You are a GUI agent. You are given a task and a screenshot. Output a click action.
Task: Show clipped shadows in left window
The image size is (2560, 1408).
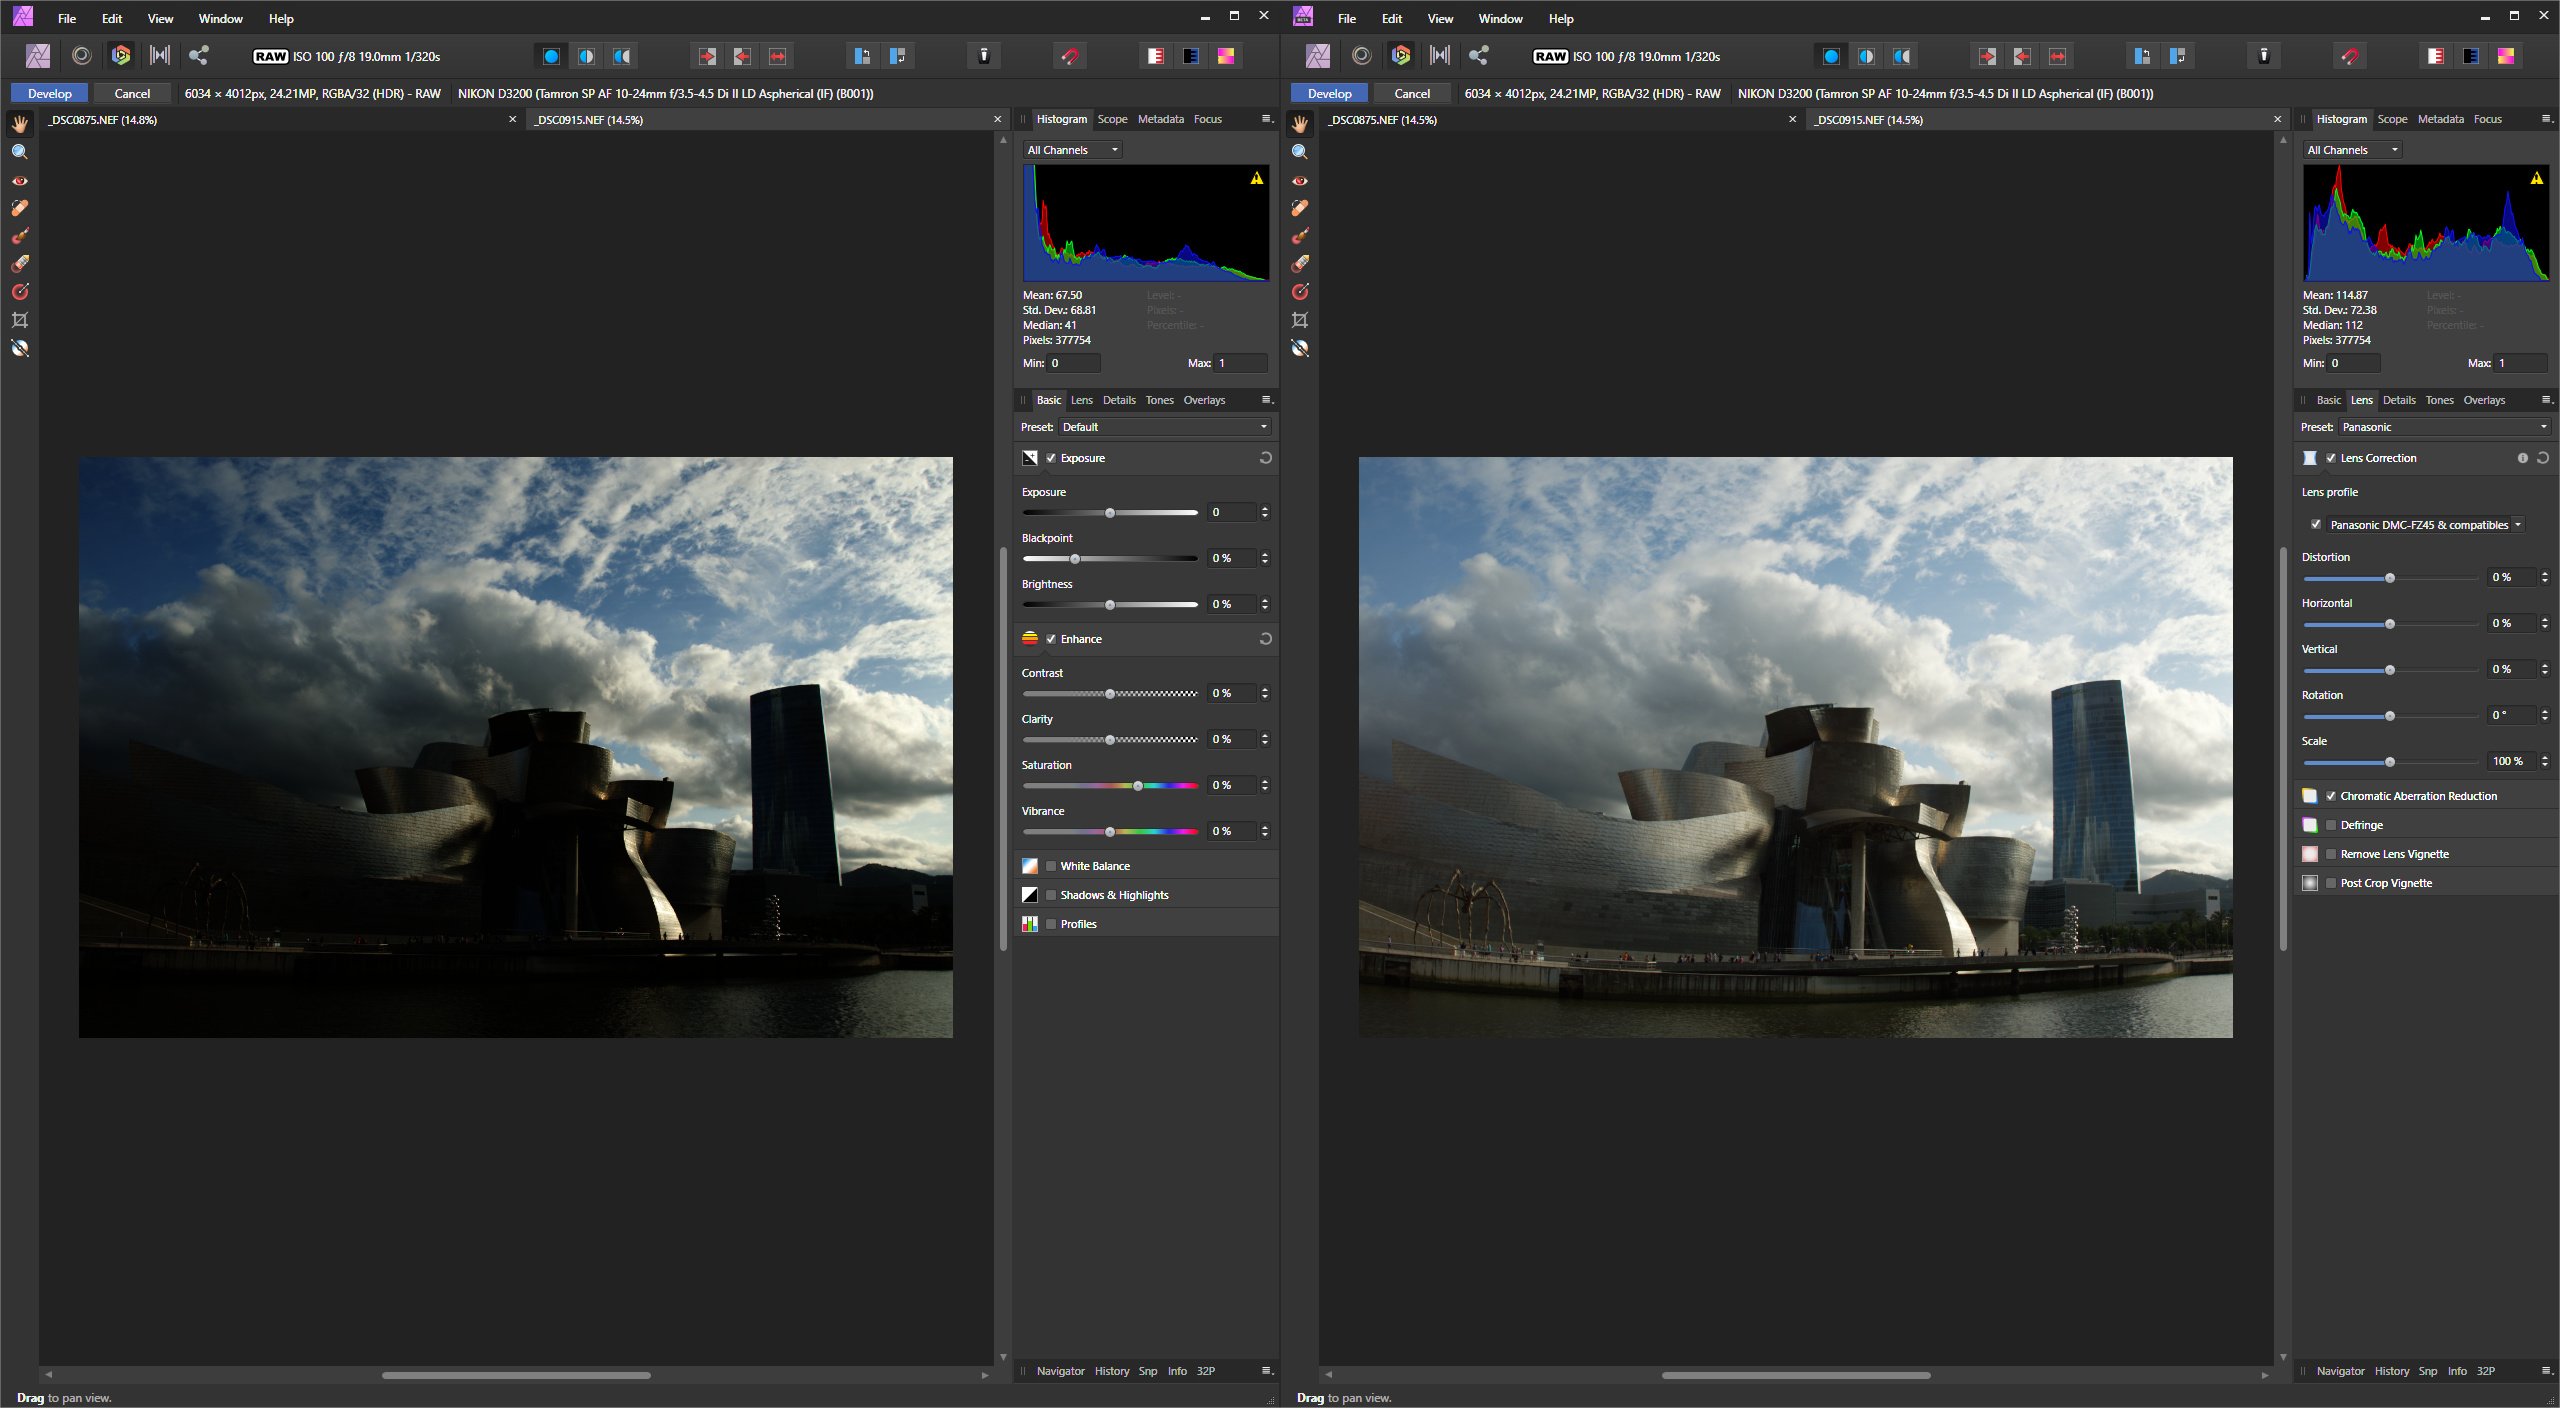[x=1191, y=56]
